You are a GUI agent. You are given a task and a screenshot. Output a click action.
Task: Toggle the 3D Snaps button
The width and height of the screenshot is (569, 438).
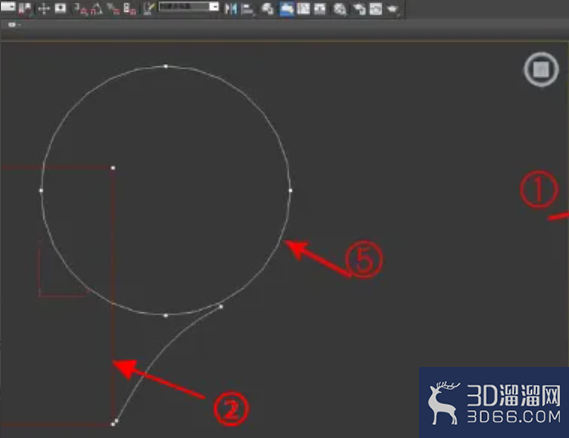point(80,9)
